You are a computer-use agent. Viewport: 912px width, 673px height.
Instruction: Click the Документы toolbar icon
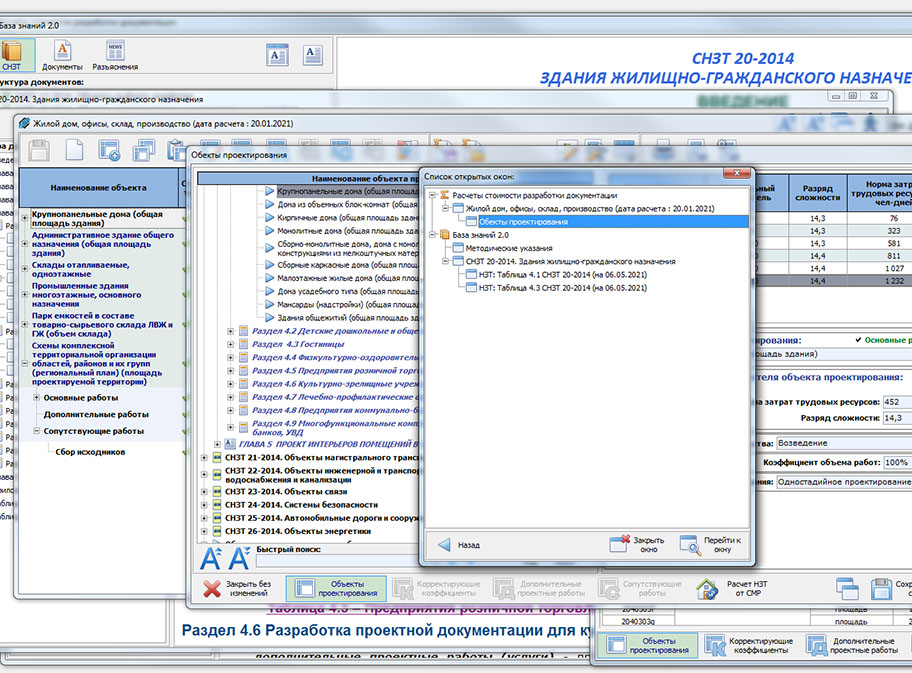62,54
